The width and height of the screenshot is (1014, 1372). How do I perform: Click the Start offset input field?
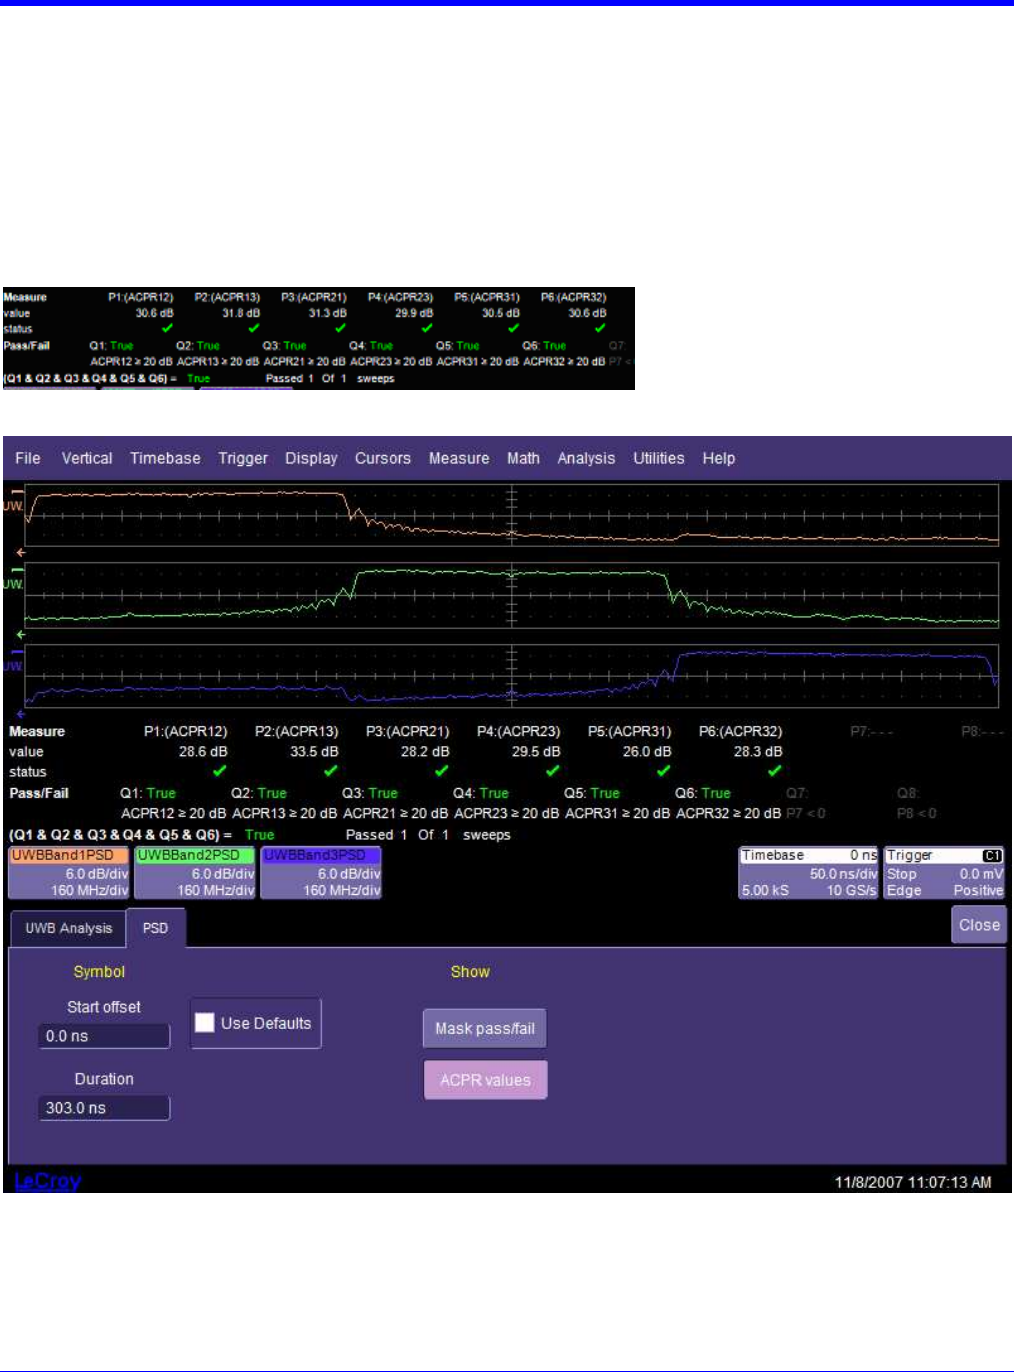104,1036
